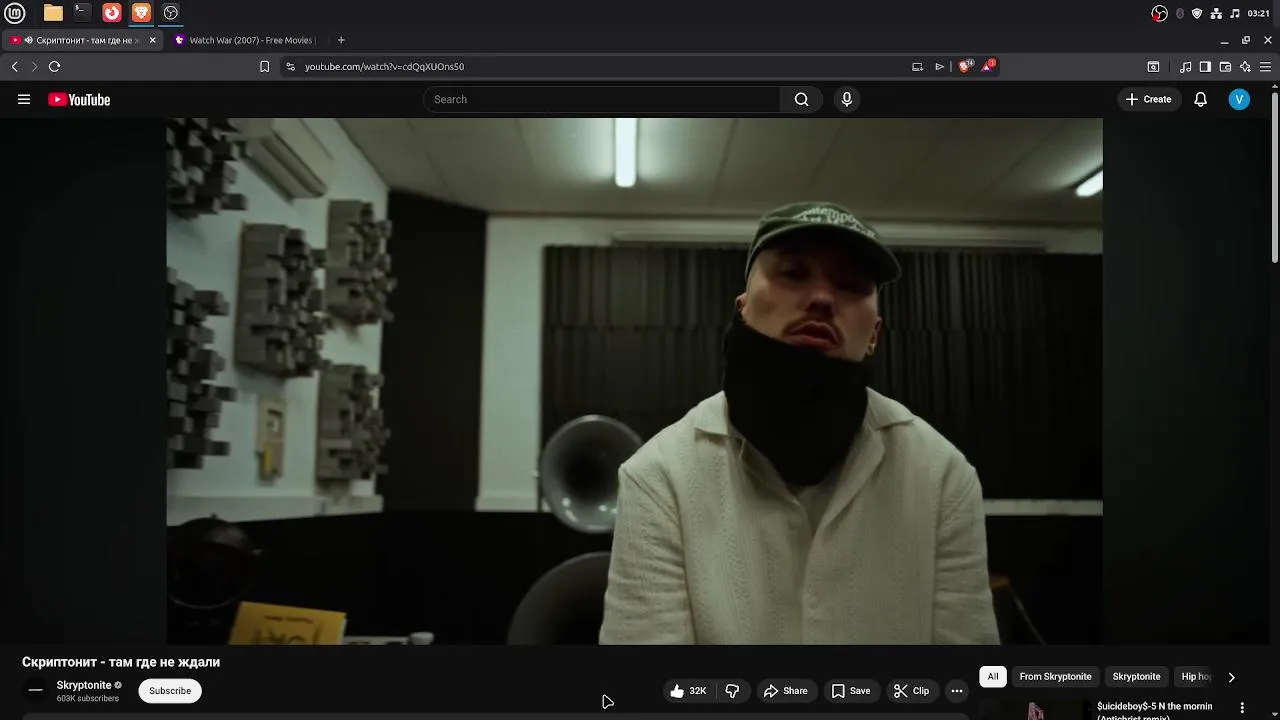Open the music note tray icon
1280x720 pixels.
point(1235,13)
